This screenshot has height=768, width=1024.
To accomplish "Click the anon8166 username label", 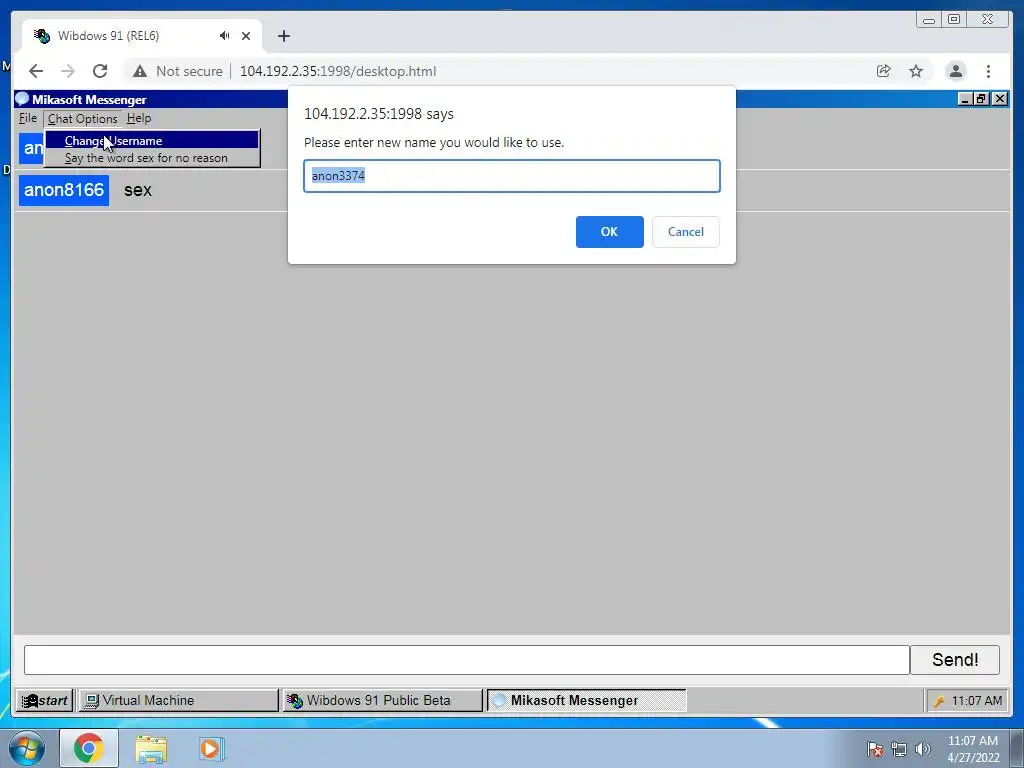I will [x=64, y=190].
